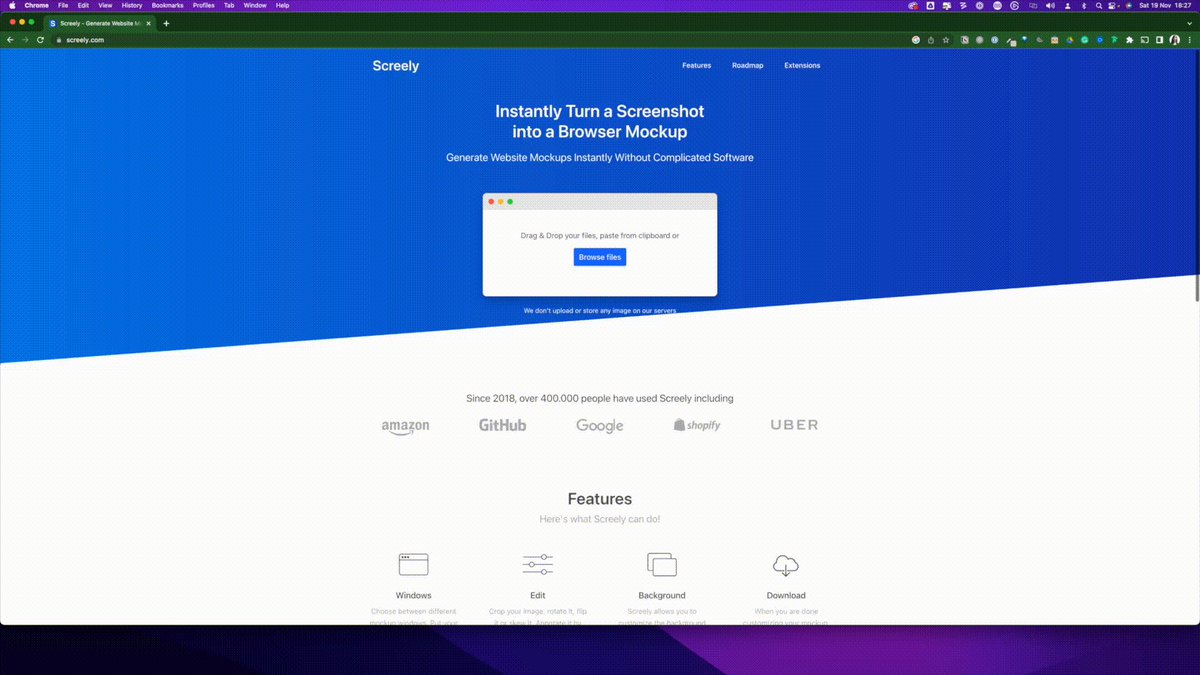Open the Extensions nav link
1200x675 pixels.
[802, 66]
